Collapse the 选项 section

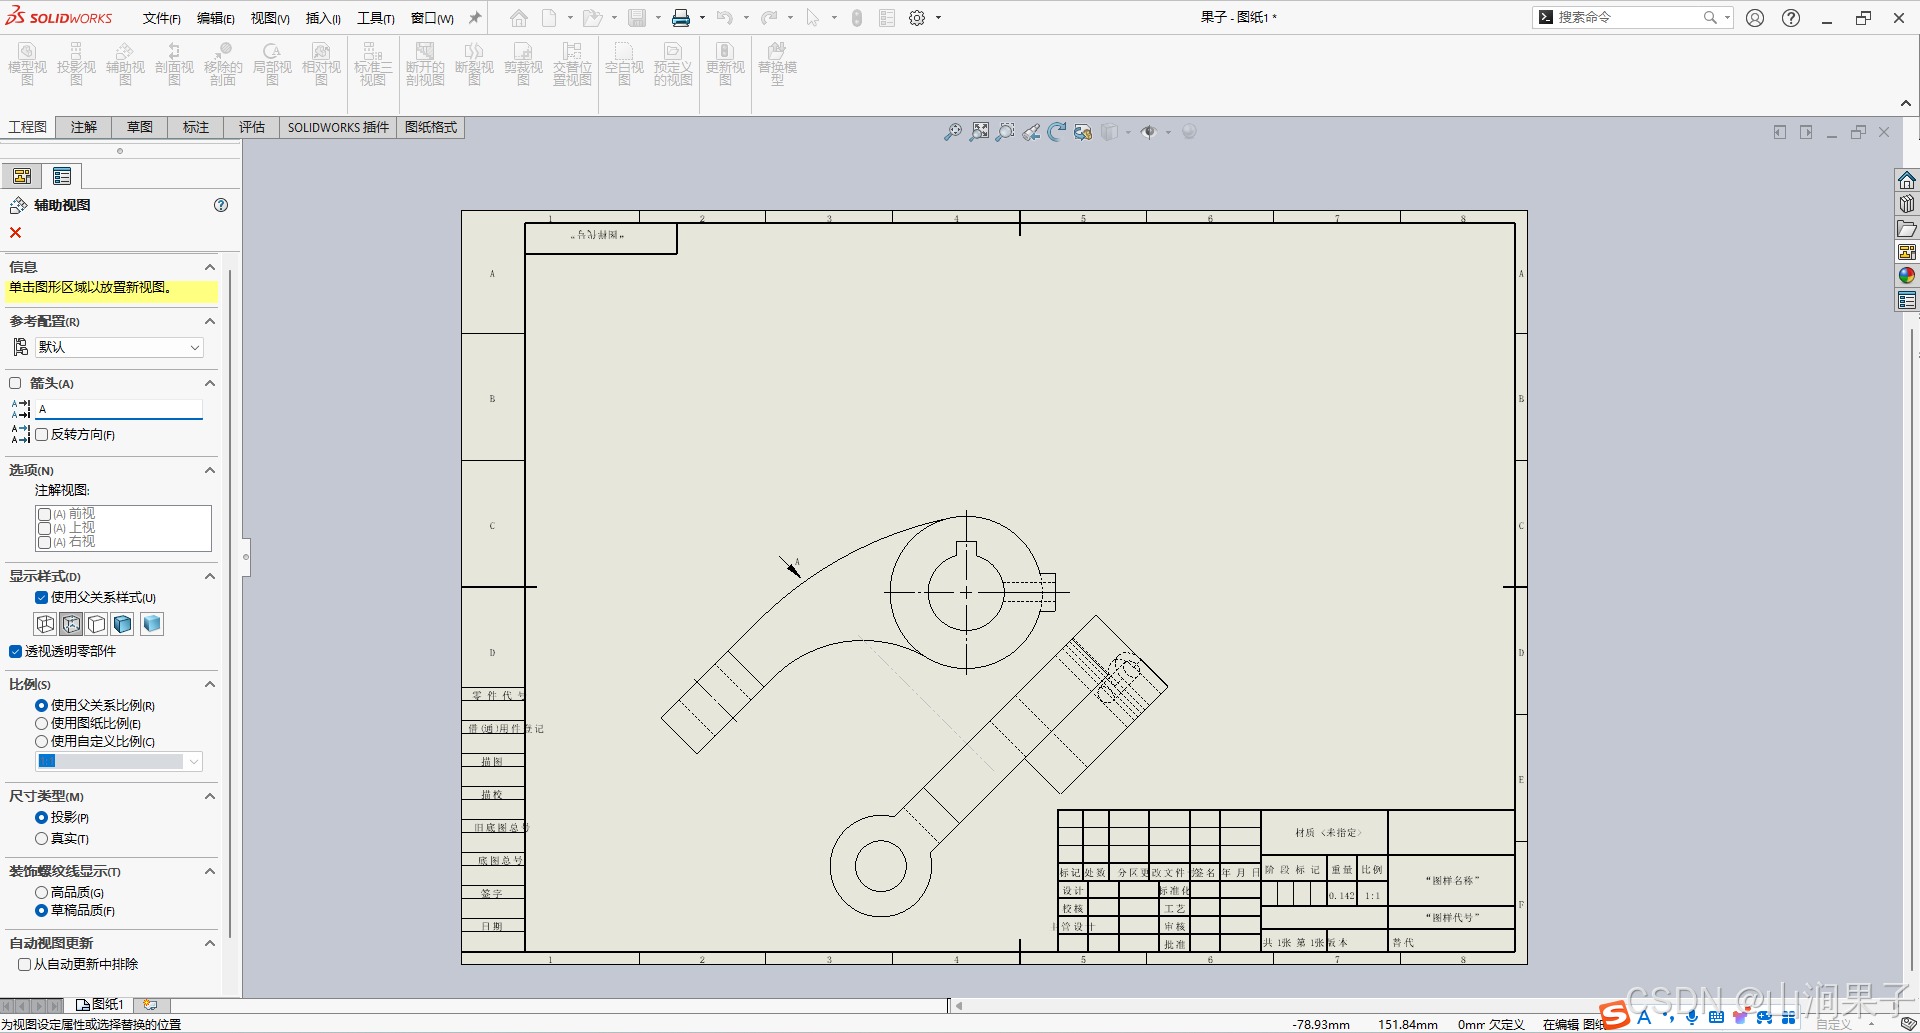coord(210,470)
